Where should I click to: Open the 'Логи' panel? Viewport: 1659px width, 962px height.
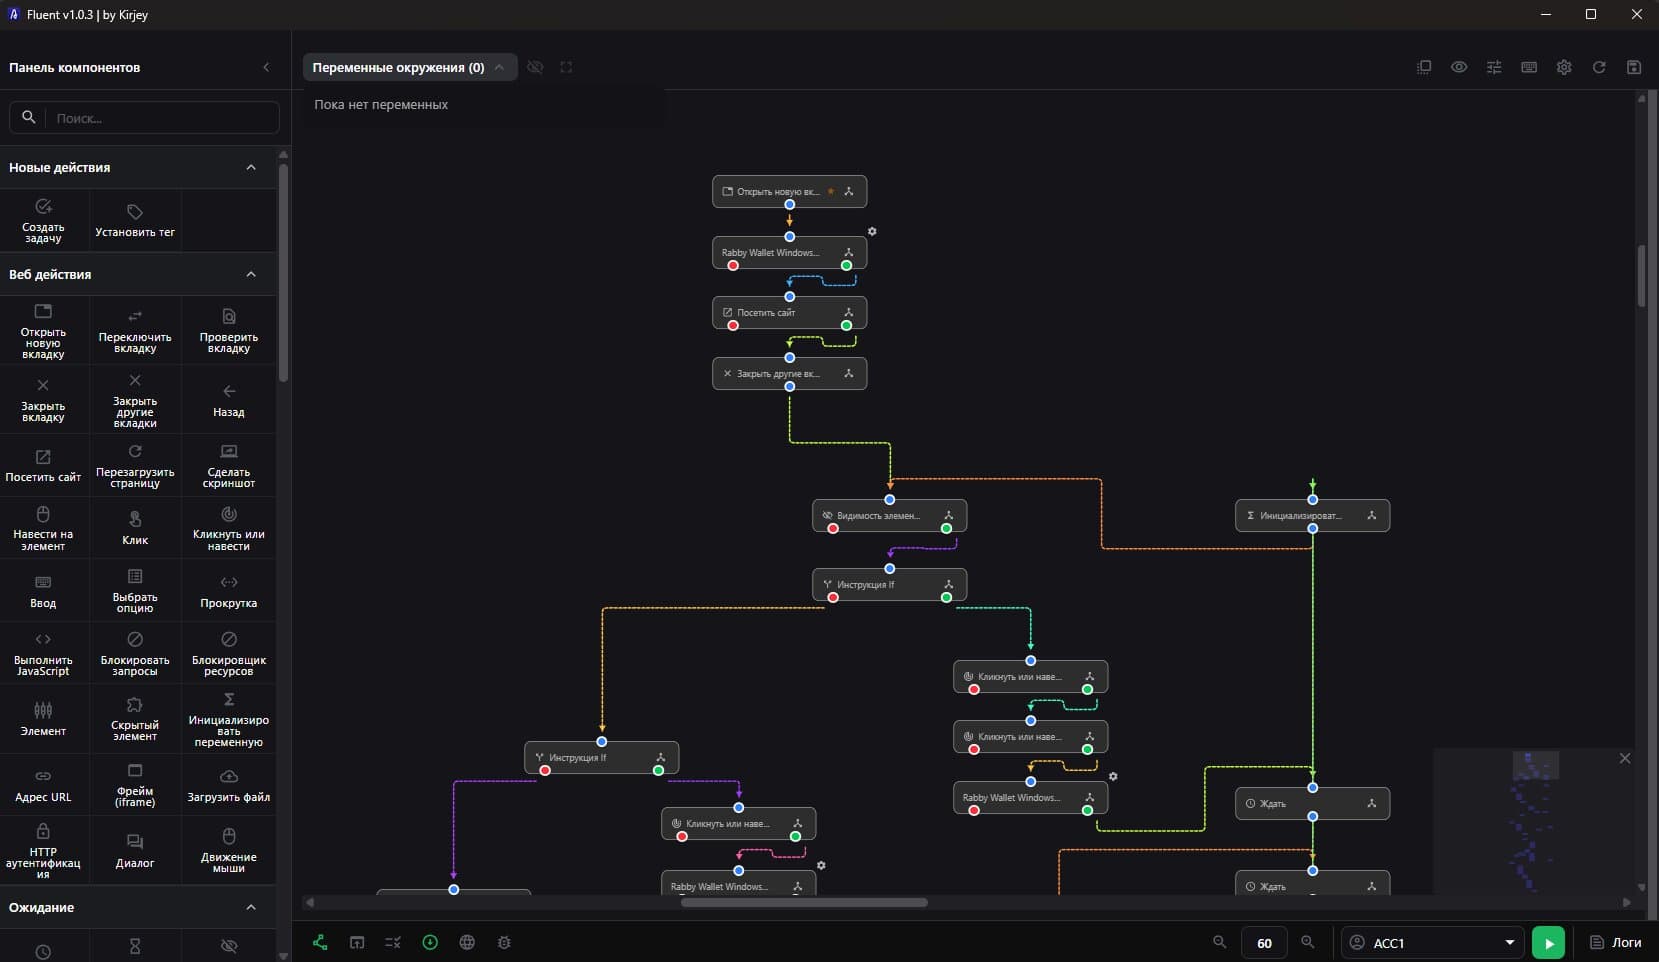point(1616,943)
